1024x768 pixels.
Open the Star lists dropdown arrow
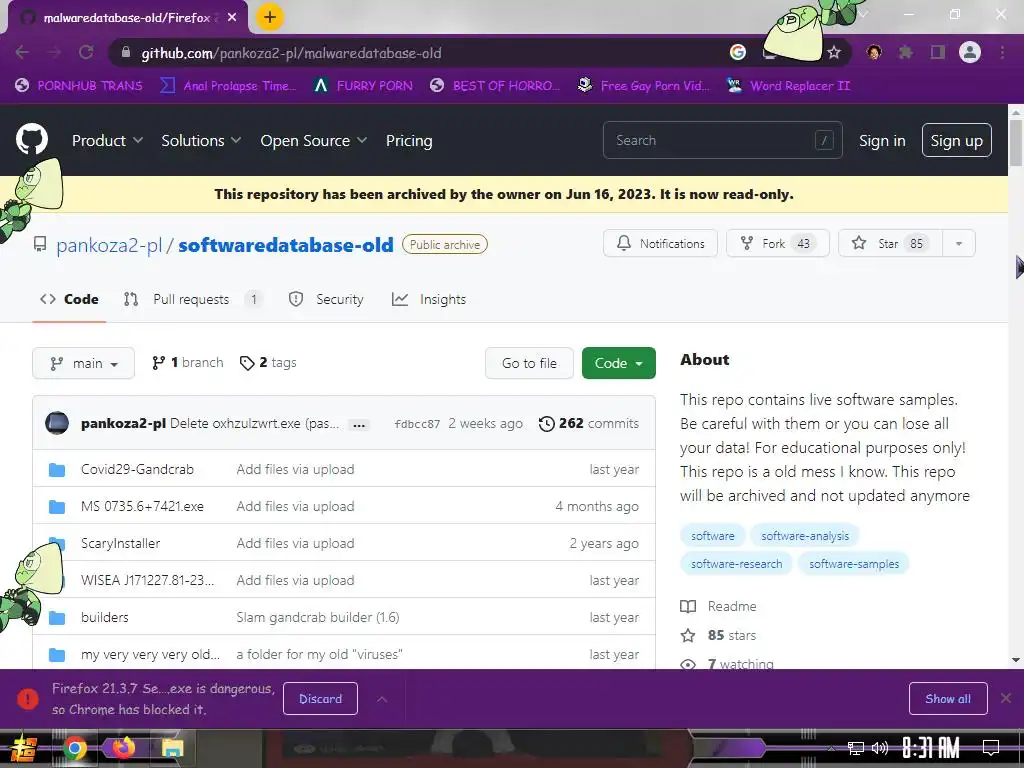(959, 244)
